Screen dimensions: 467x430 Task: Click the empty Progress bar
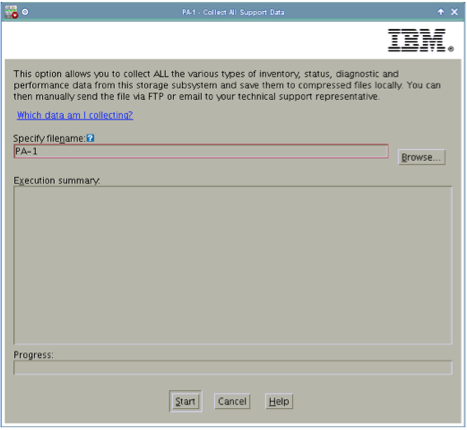[233, 368]
